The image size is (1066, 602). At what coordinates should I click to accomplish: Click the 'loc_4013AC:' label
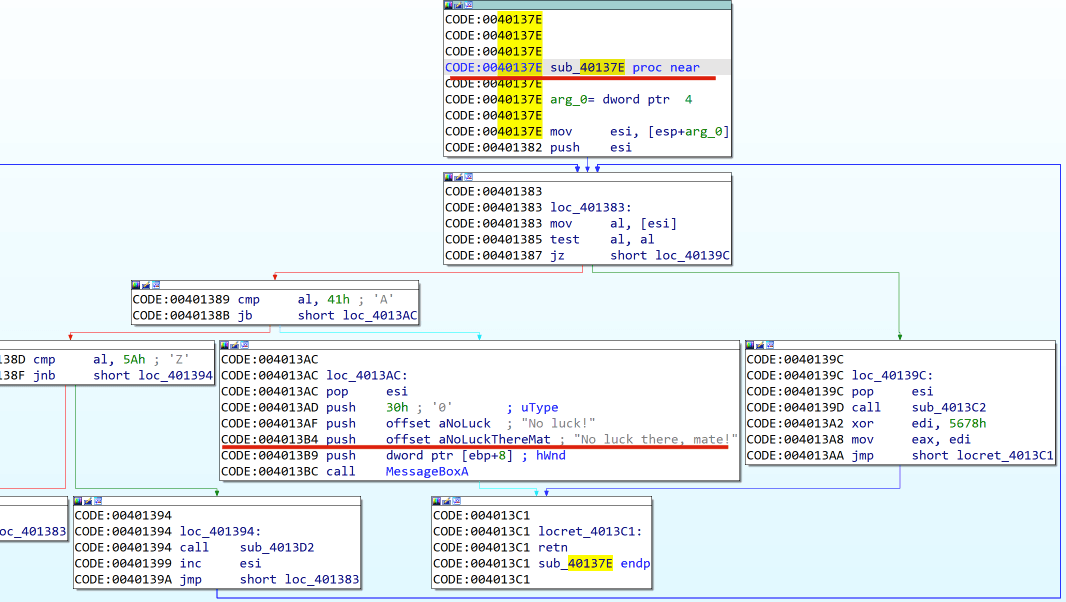pos(367,375)
